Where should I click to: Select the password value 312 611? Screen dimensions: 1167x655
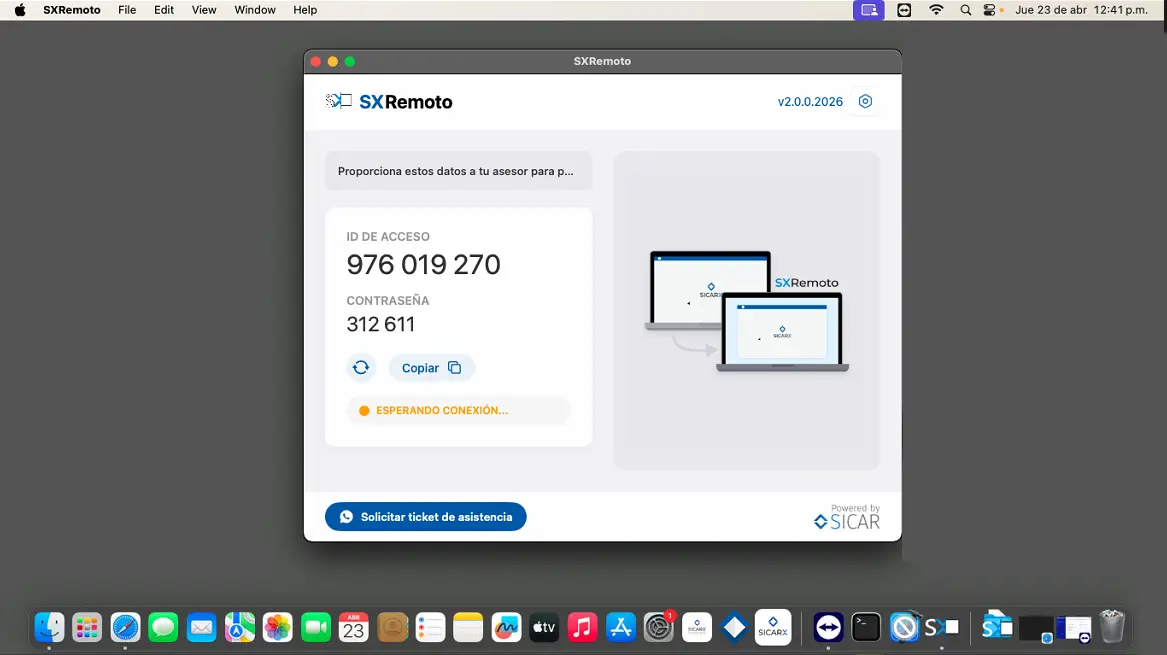[380, 324]
